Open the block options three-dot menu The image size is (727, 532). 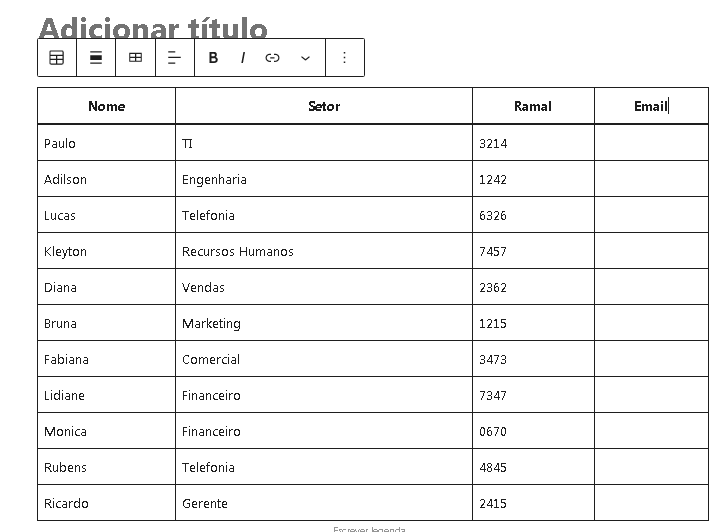click(344, 58)
